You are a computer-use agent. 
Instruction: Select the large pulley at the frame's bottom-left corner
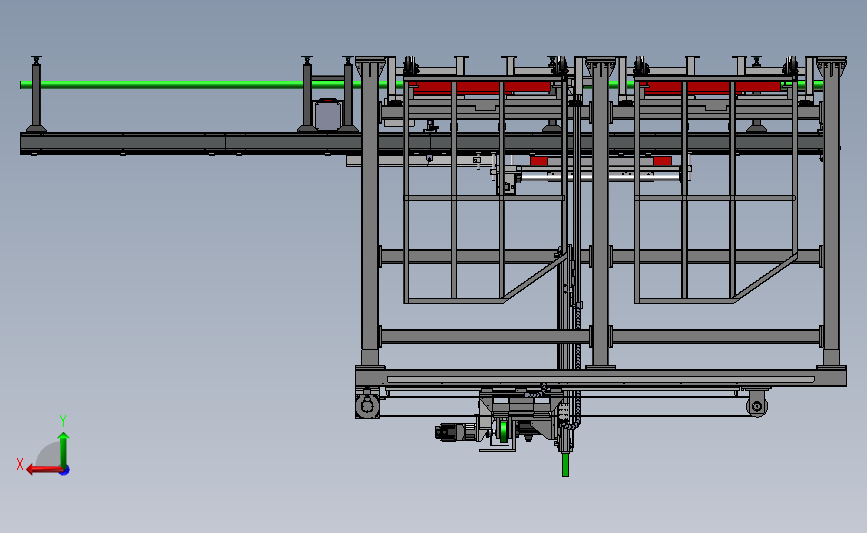coord(367,407)
